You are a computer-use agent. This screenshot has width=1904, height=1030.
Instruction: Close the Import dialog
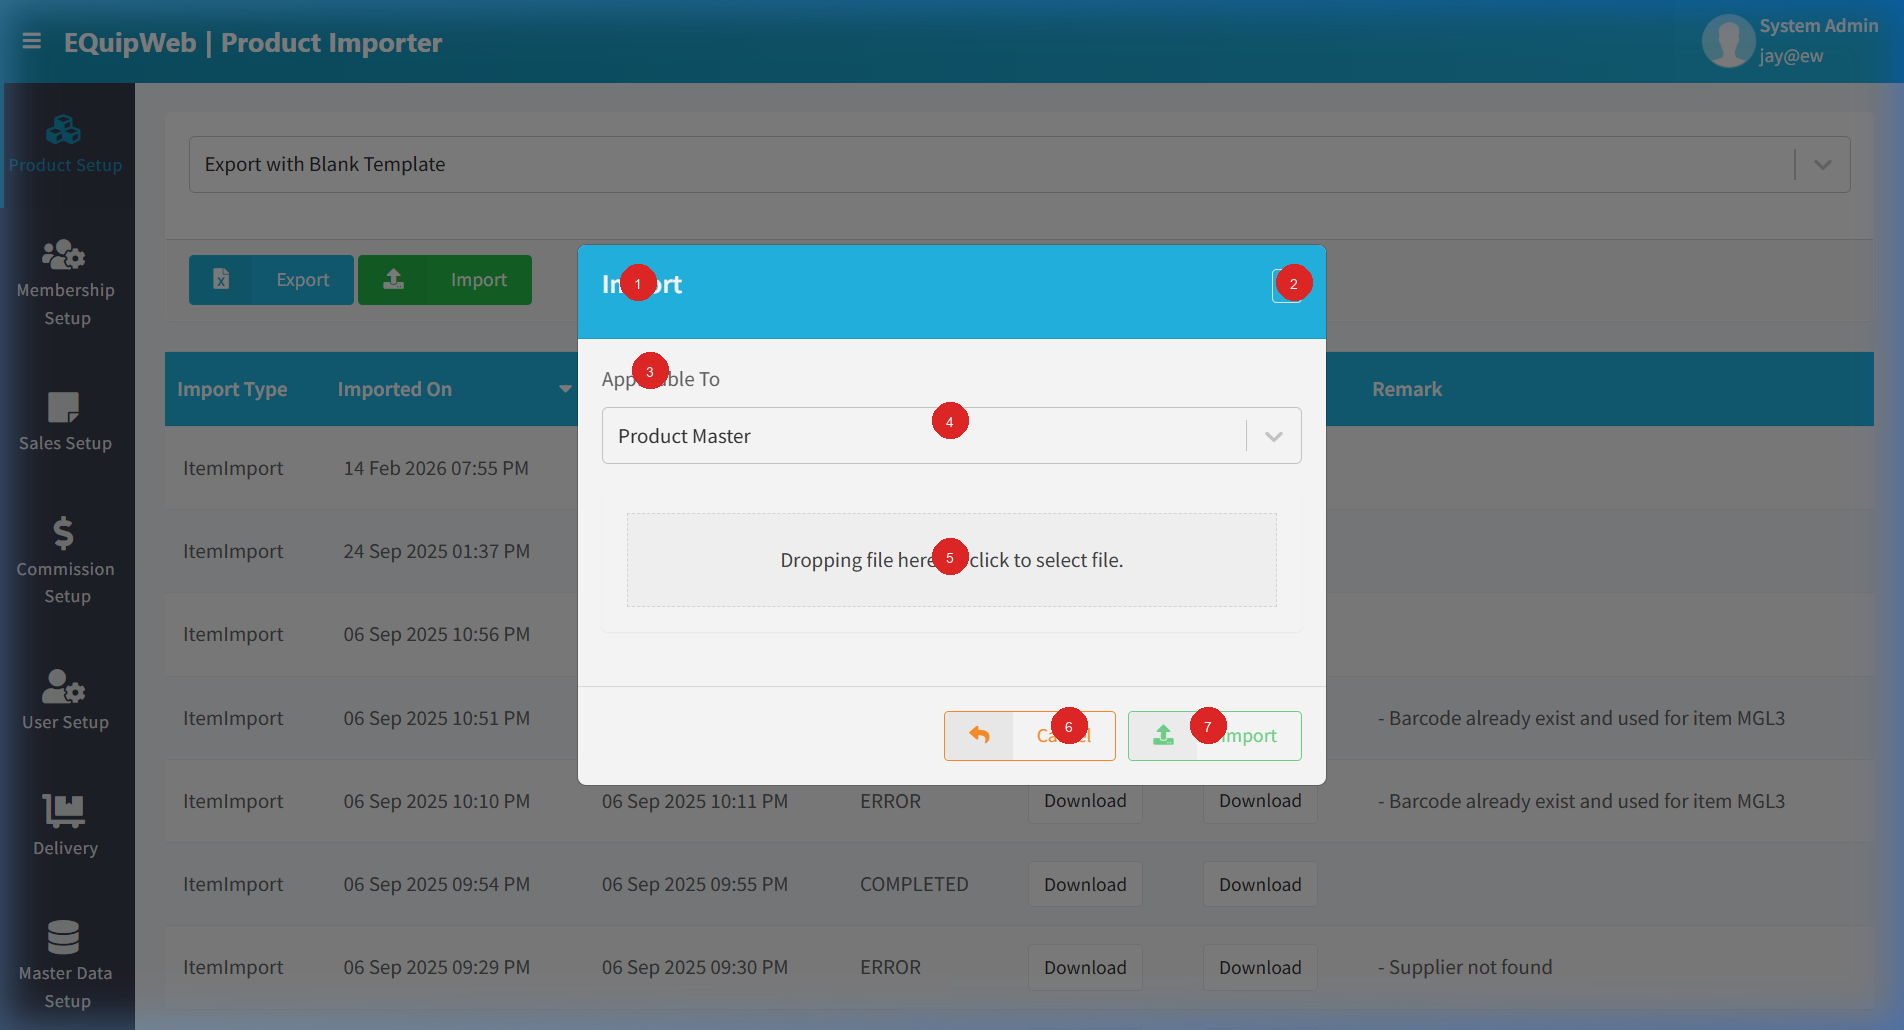coord(1287,286)
